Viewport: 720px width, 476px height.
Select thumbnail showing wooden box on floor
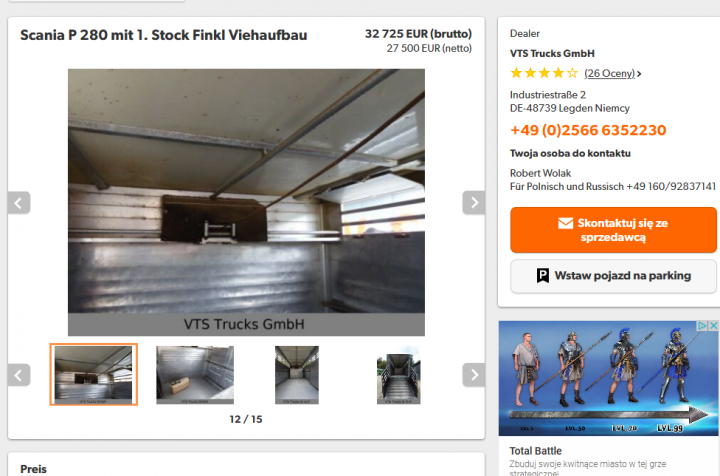(195, 375)
